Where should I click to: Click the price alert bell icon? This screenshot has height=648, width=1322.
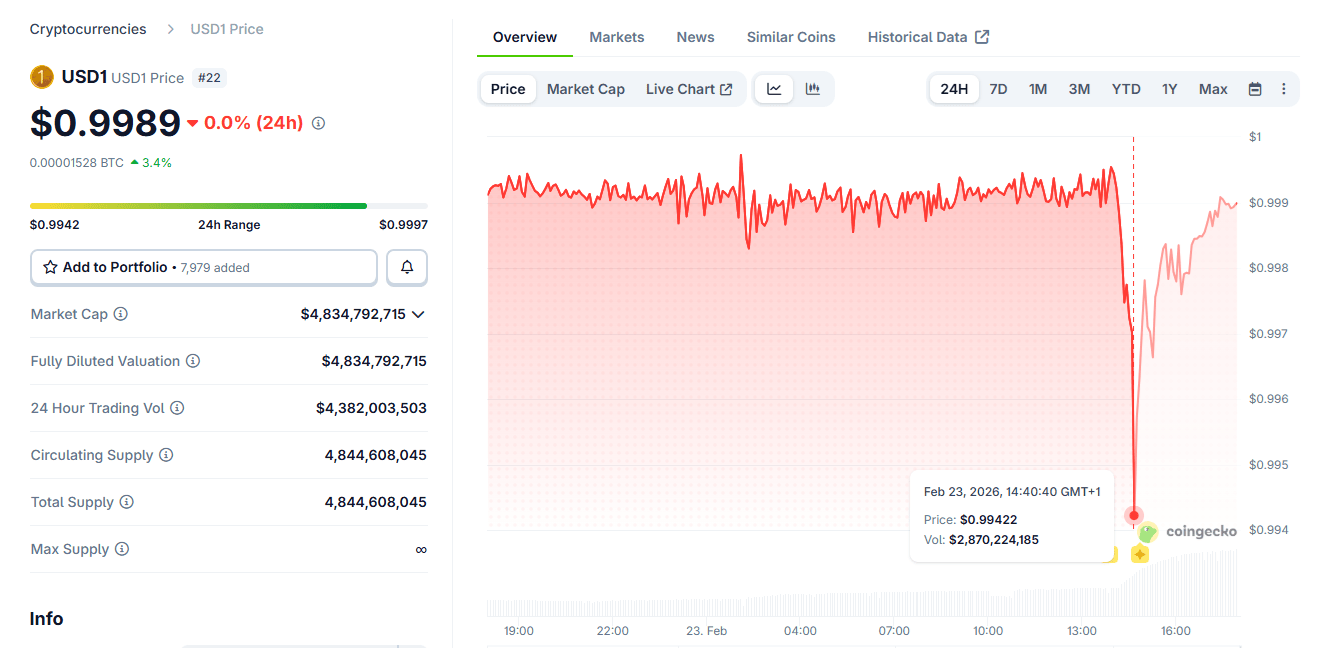[x=407, y=267]
